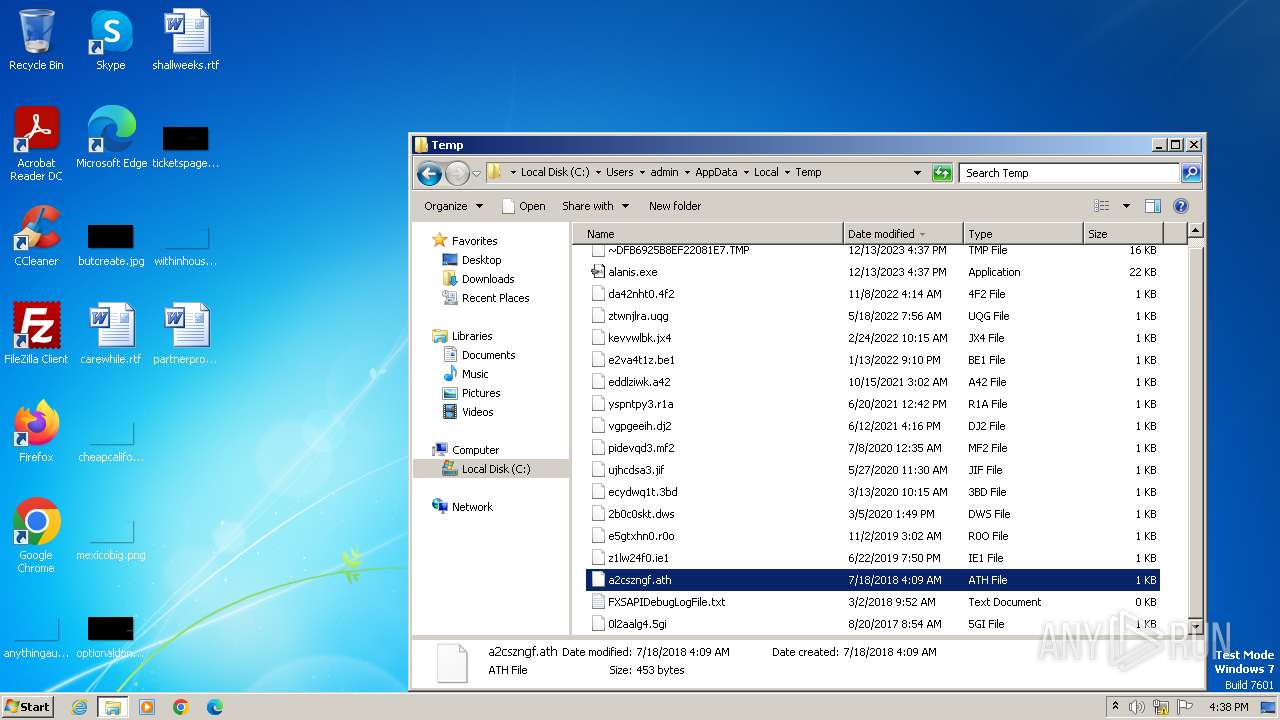Viewport: 1280px width, 720px height.
Task: Open the recent pages dropdown arrow
Action: [x=477, y=173]
